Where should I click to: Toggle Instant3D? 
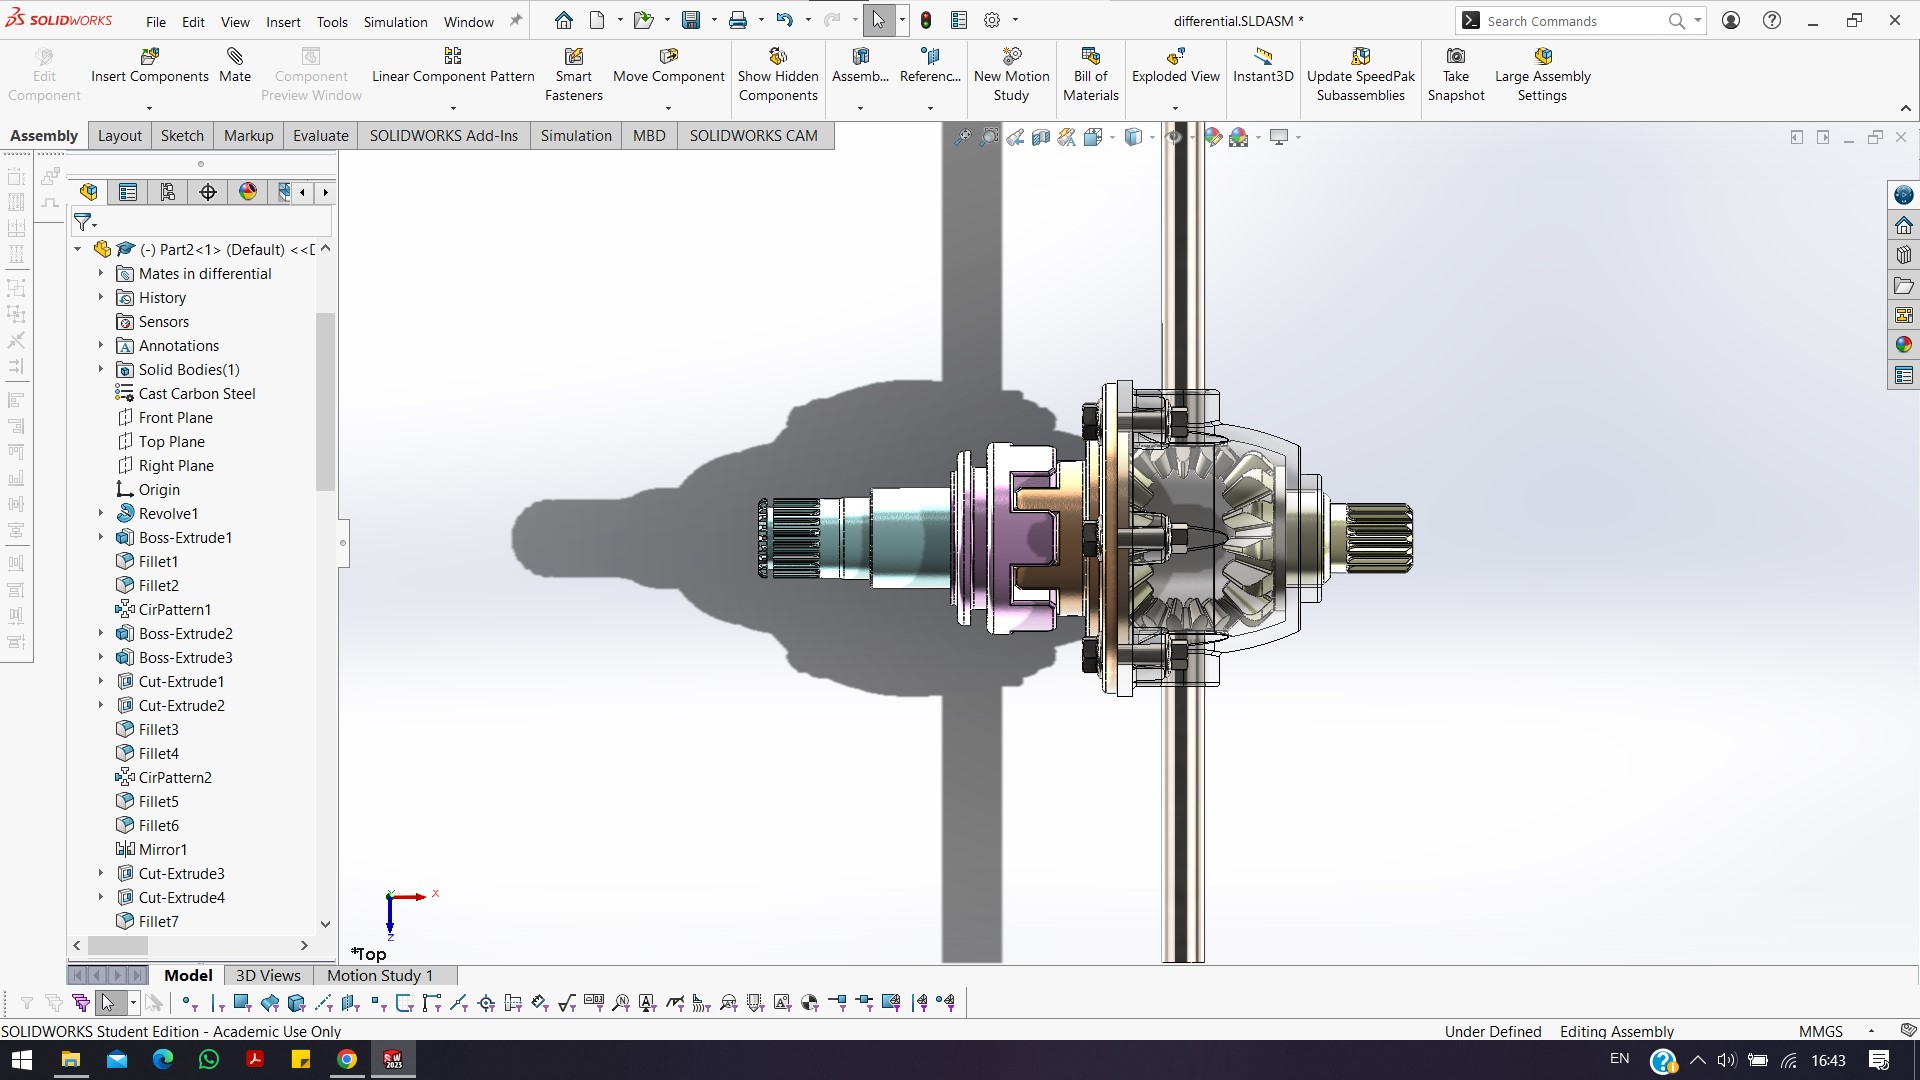(1263, 65)
